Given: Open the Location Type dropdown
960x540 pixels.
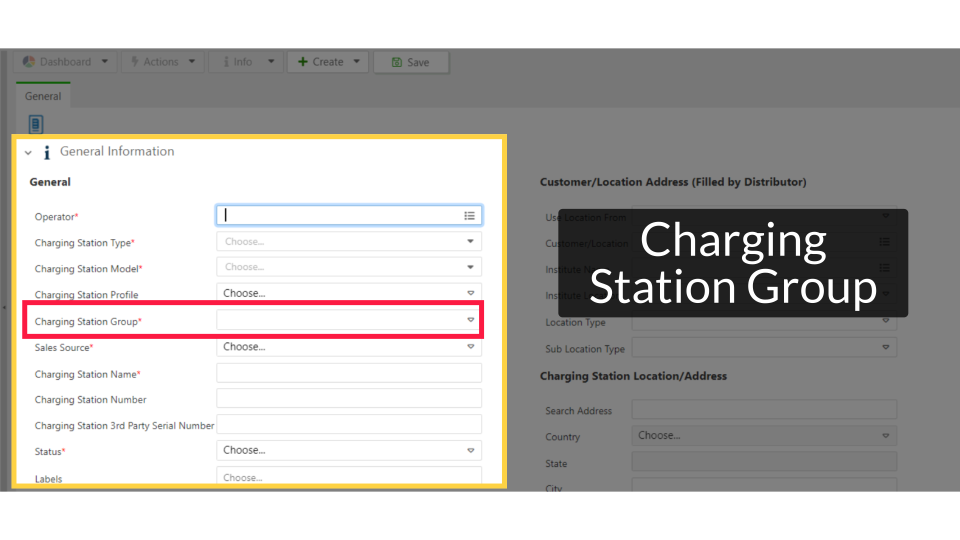Looking at the screenshot, I should (764, 321).
